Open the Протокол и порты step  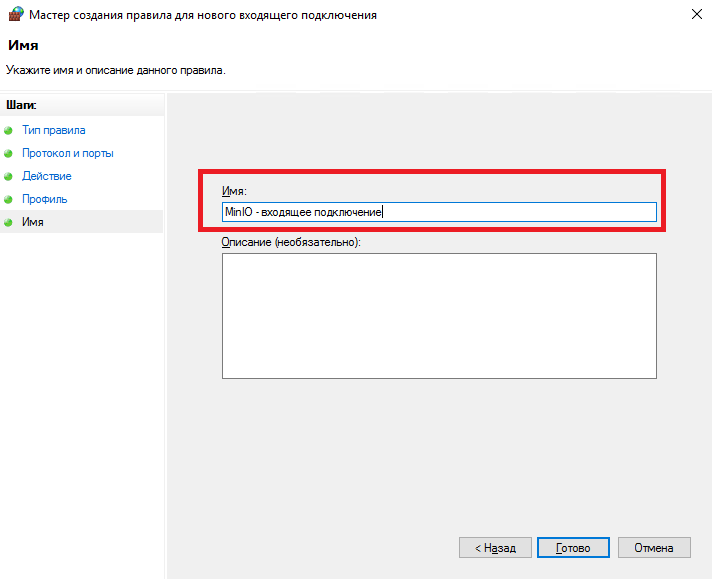click(x=67, y=153)
